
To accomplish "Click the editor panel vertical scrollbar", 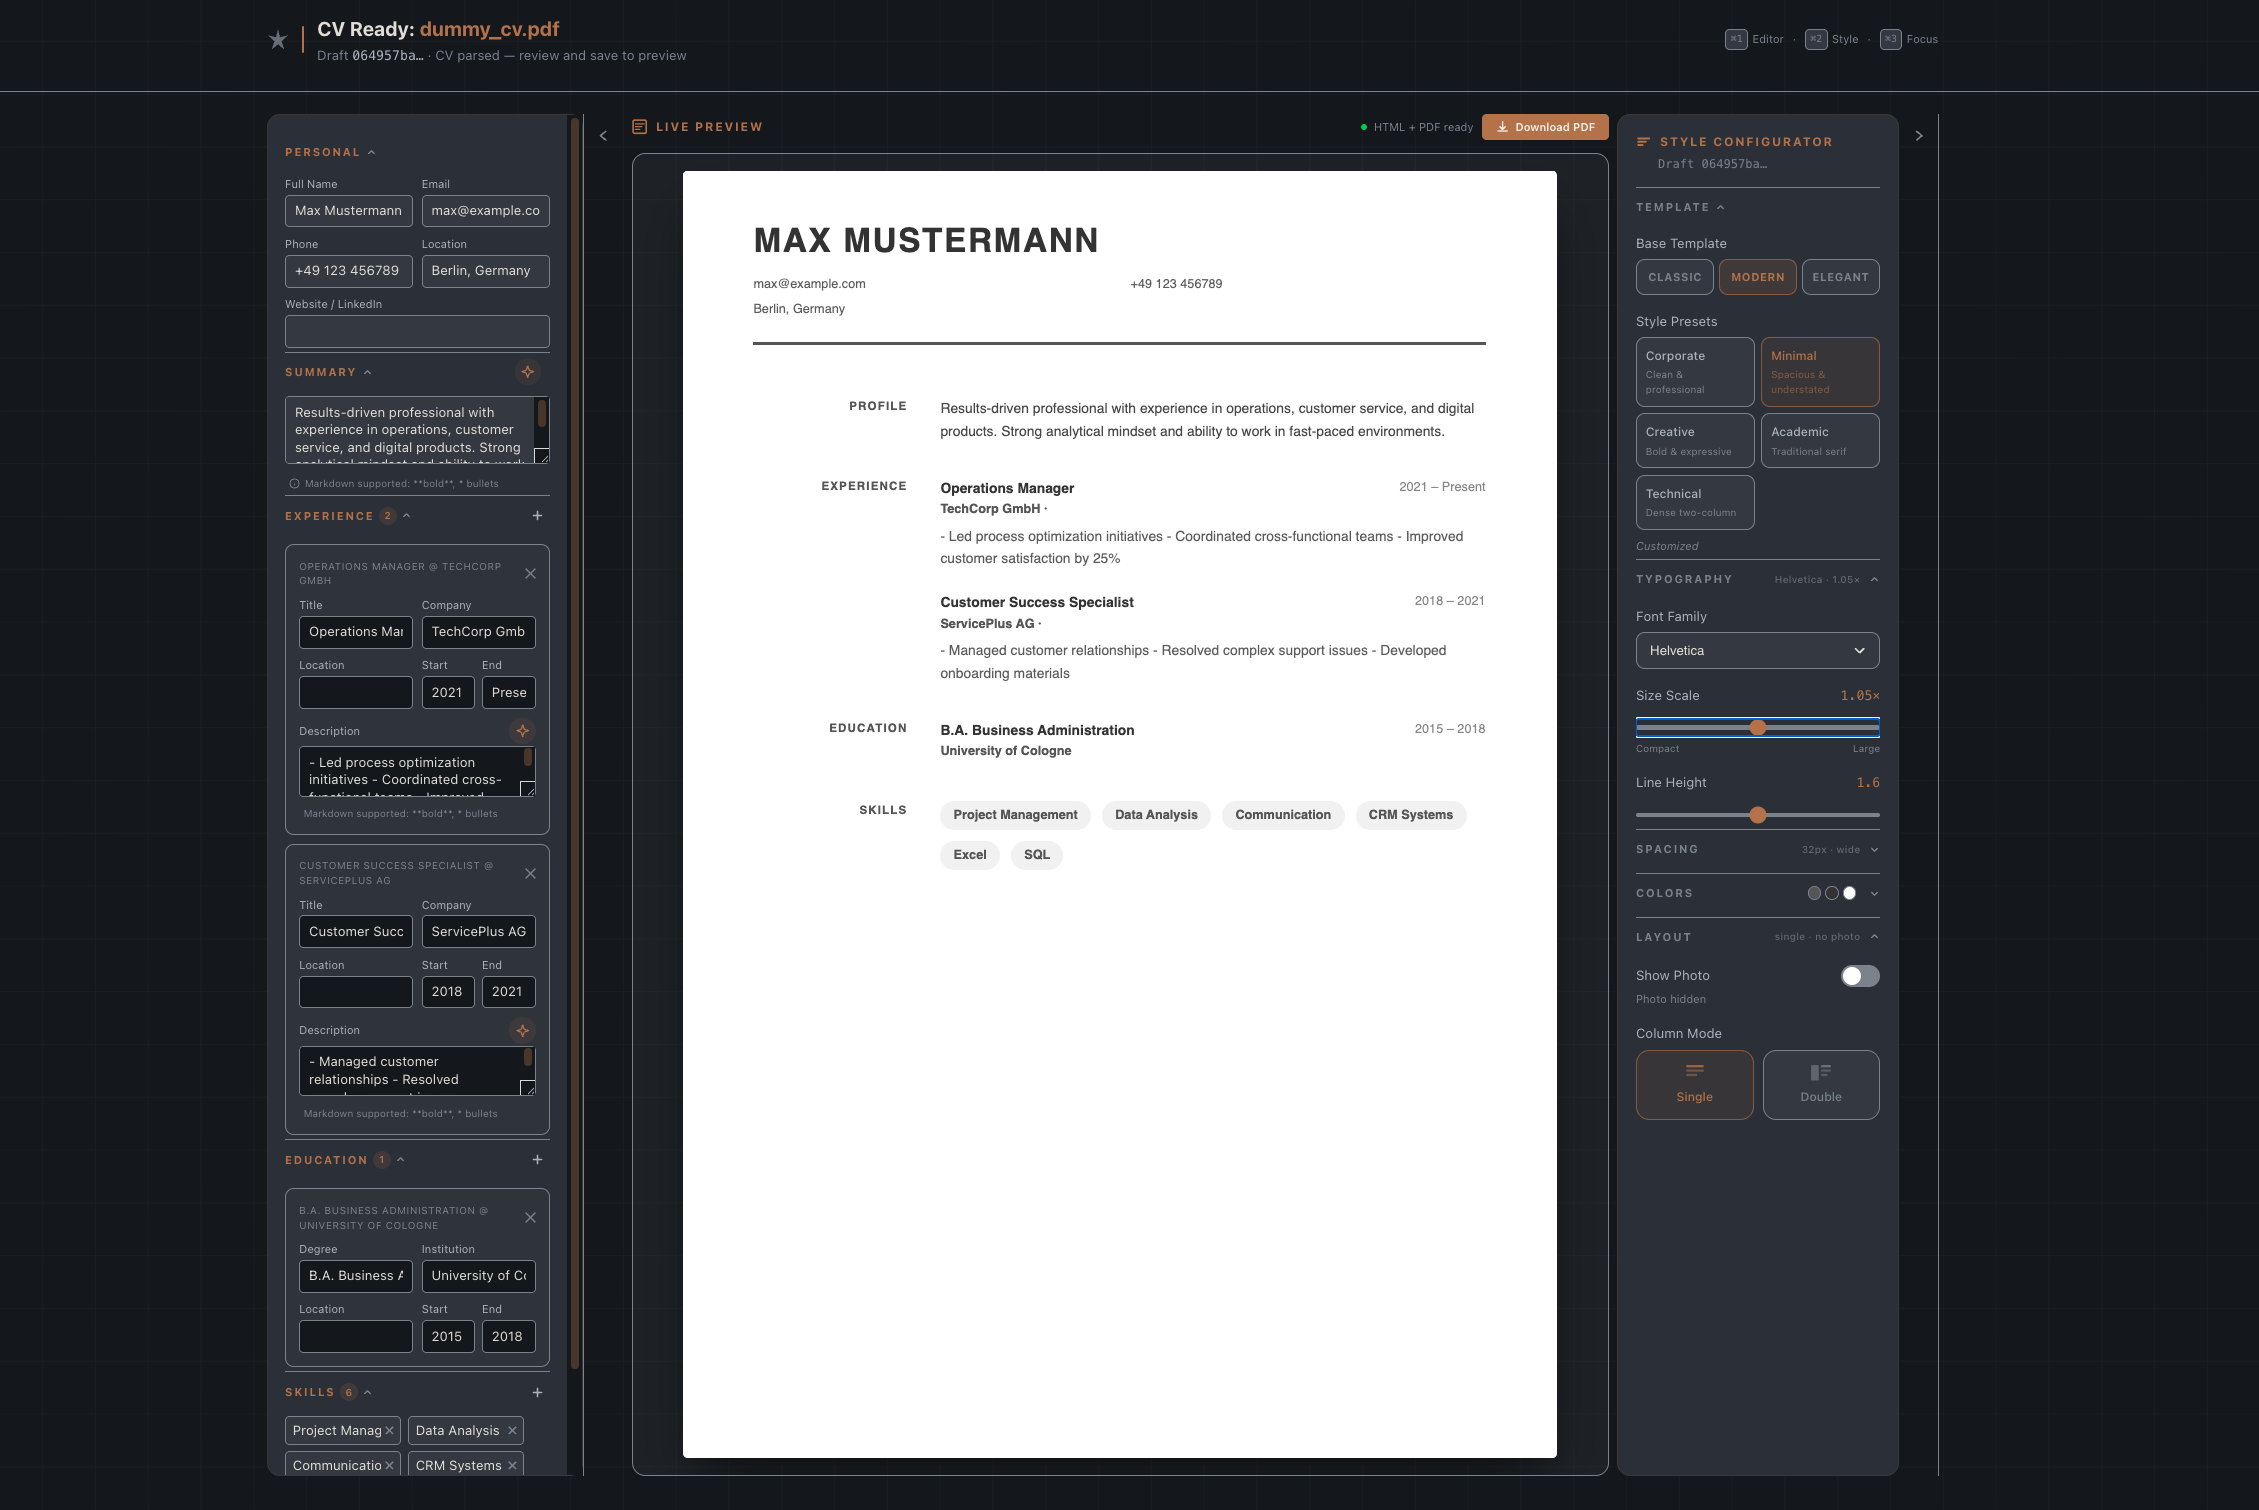I will pyautogui.click(x=575, y=742).
